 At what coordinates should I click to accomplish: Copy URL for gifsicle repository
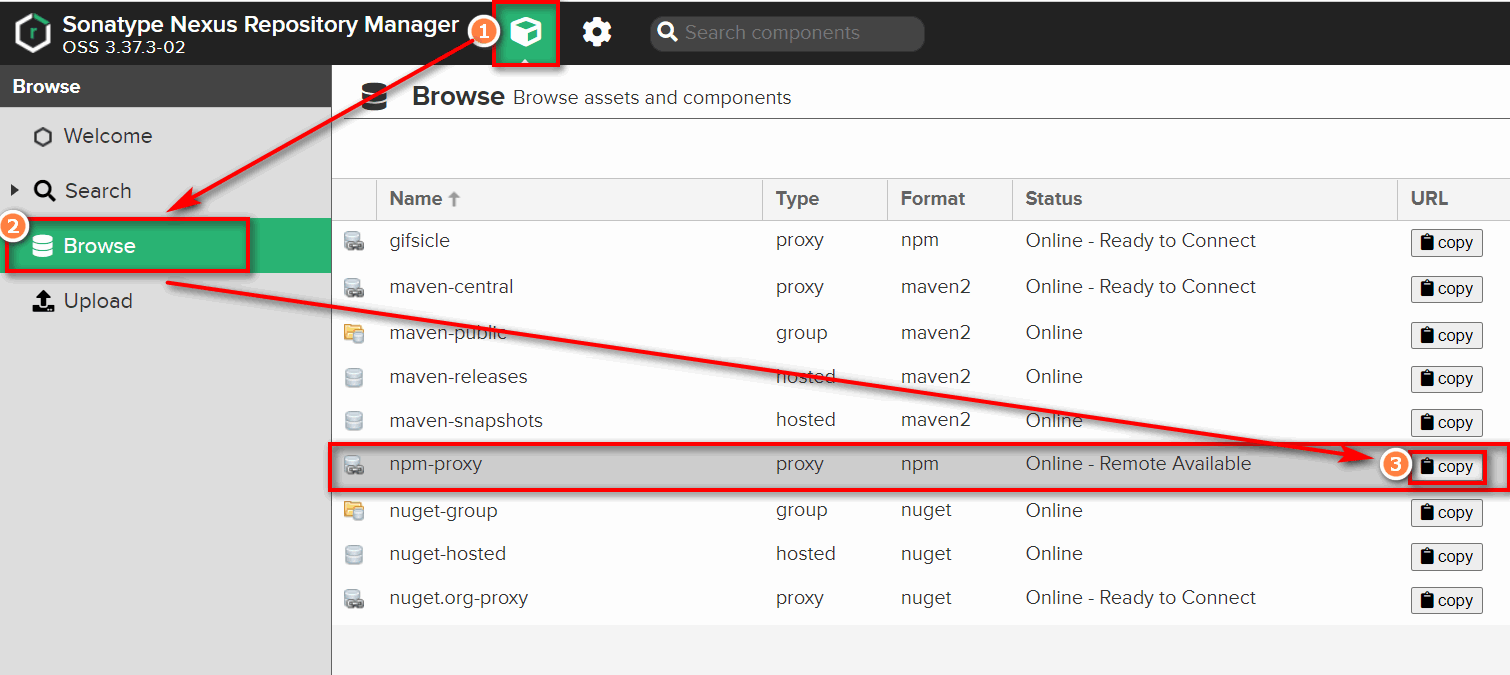point(1446,242)
